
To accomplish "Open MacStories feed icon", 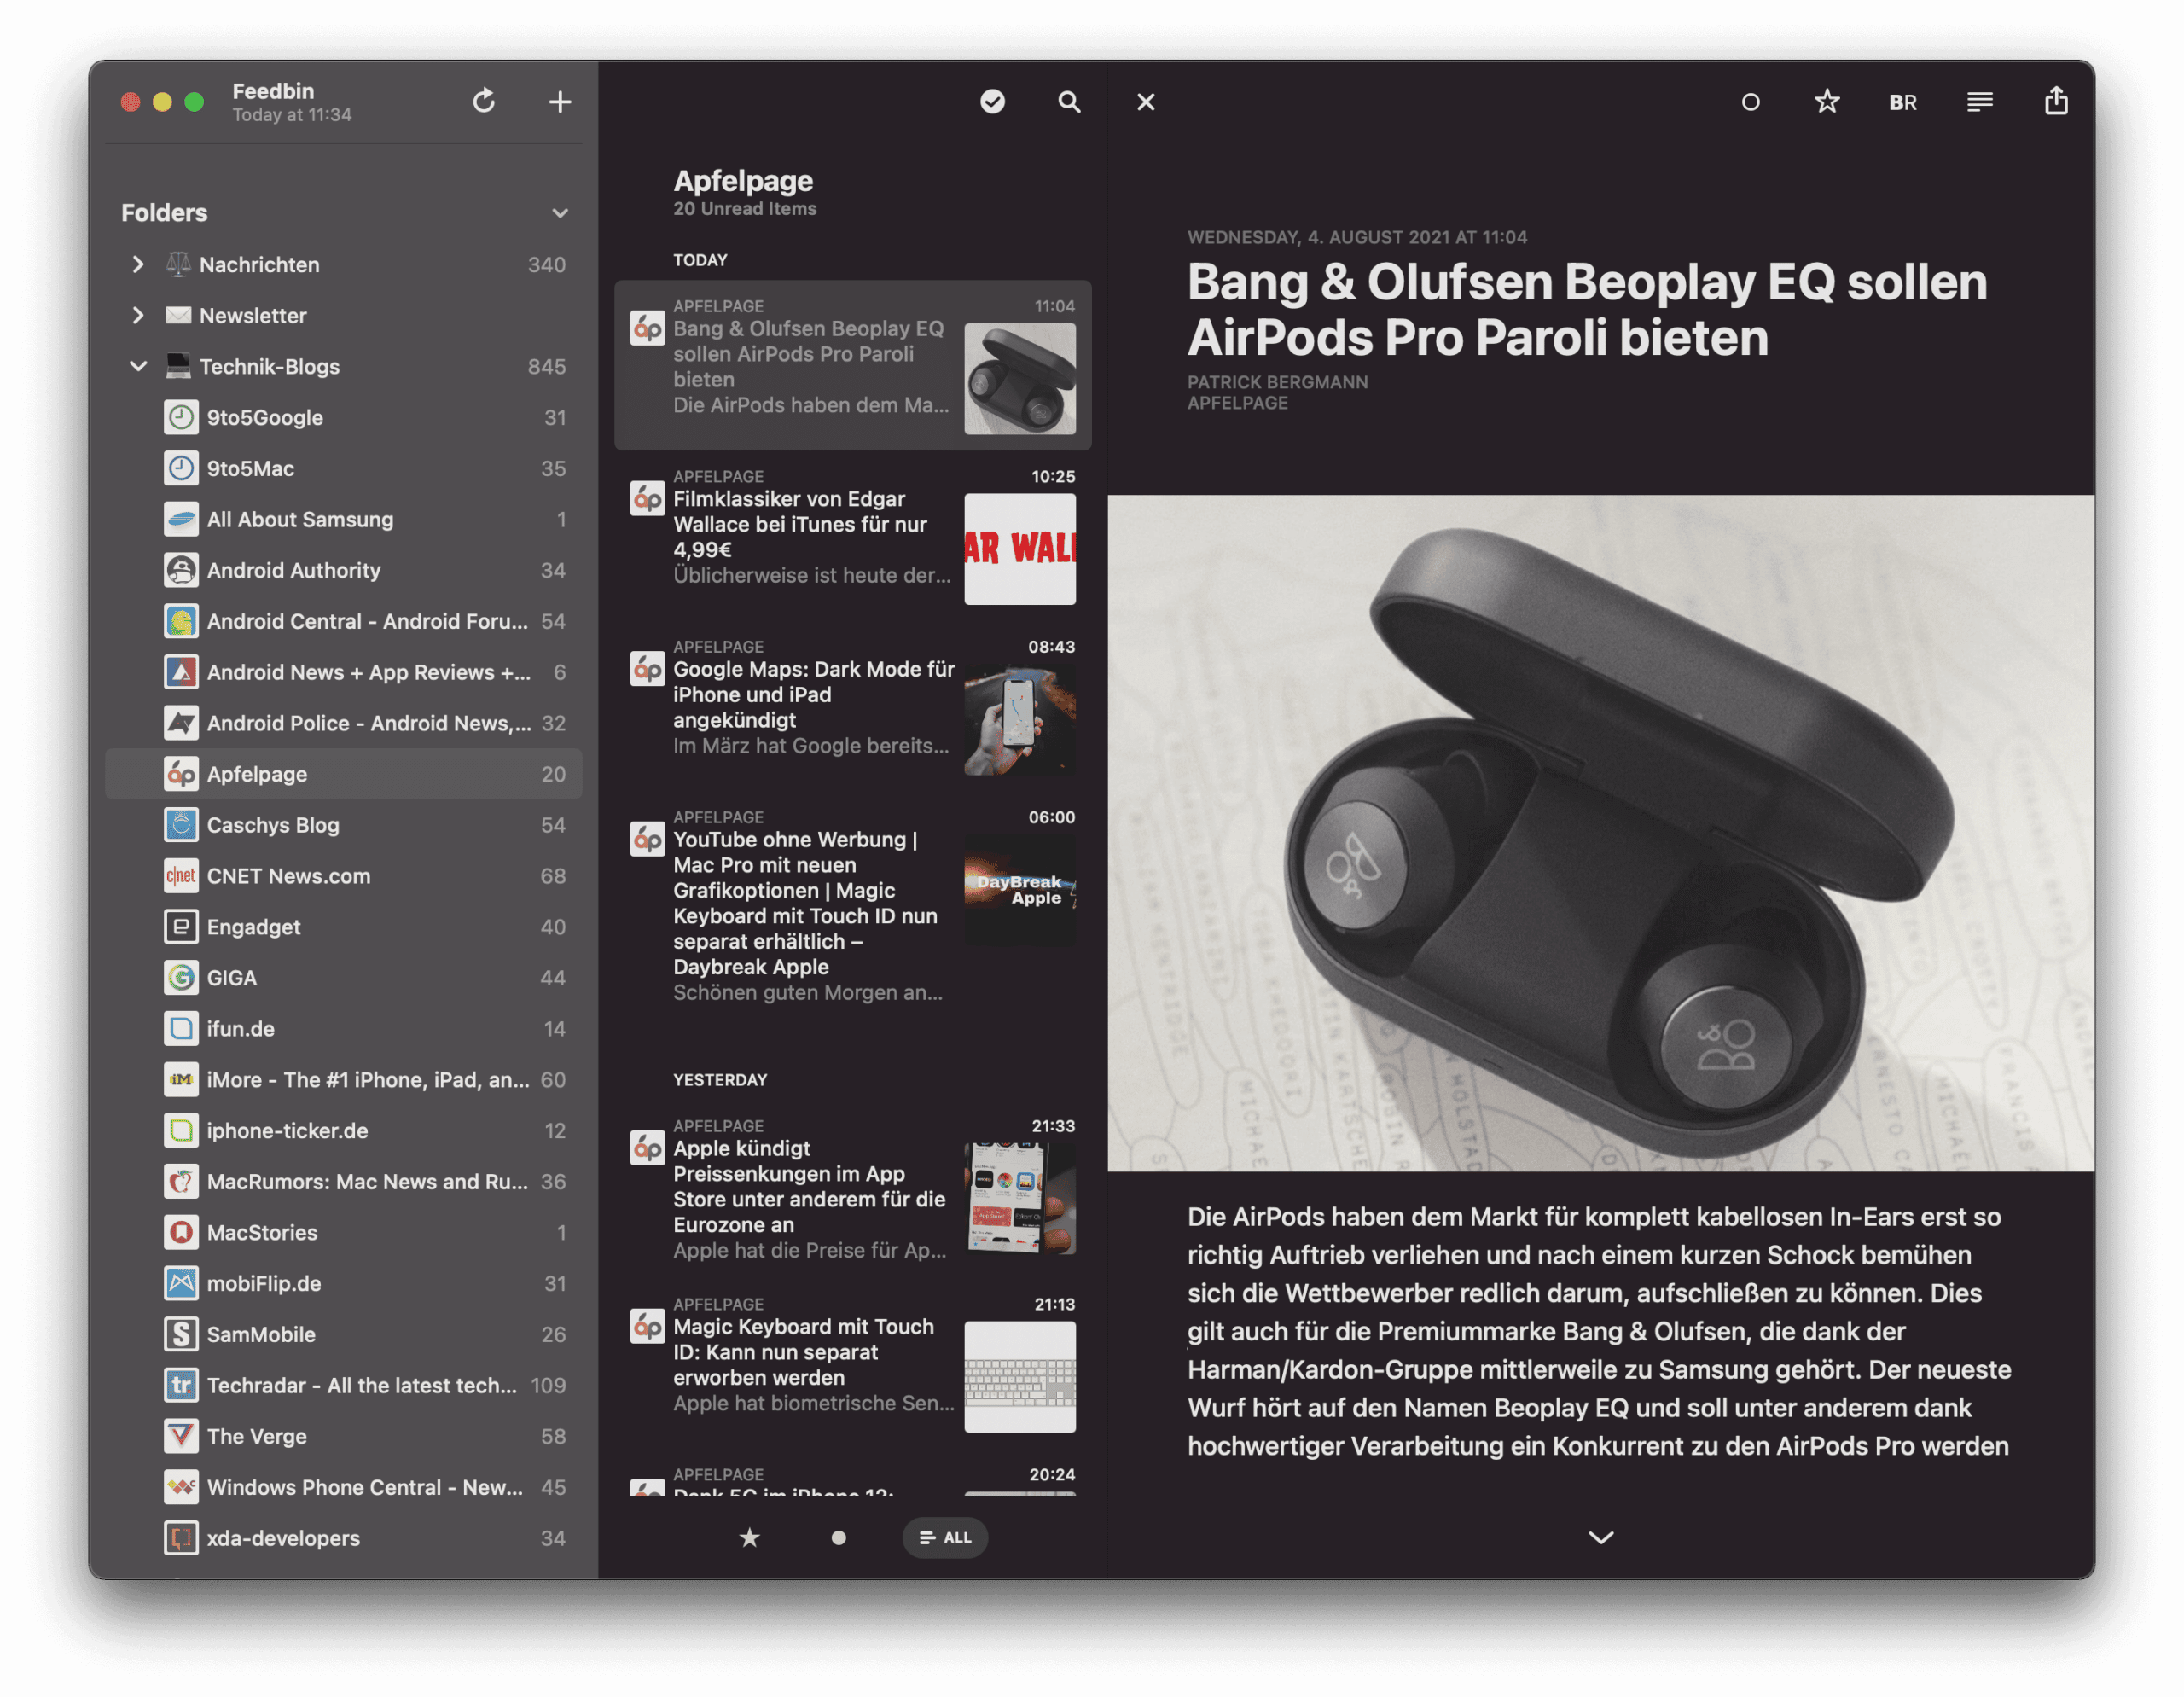I will click(x=181, y=1232).
